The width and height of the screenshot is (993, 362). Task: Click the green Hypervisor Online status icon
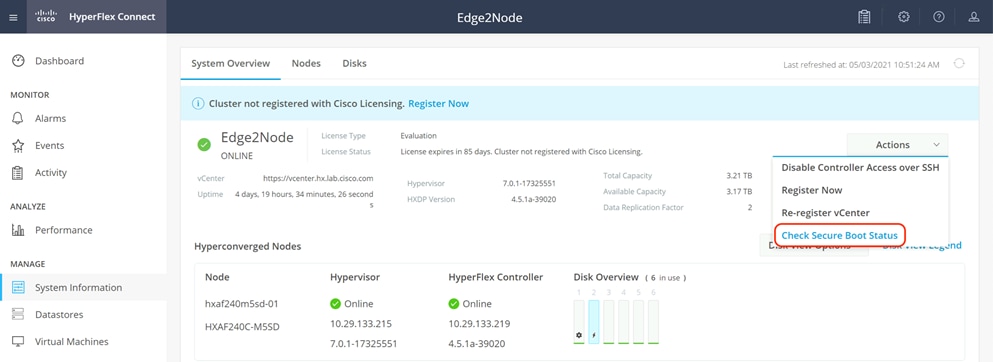coord(336,304)
